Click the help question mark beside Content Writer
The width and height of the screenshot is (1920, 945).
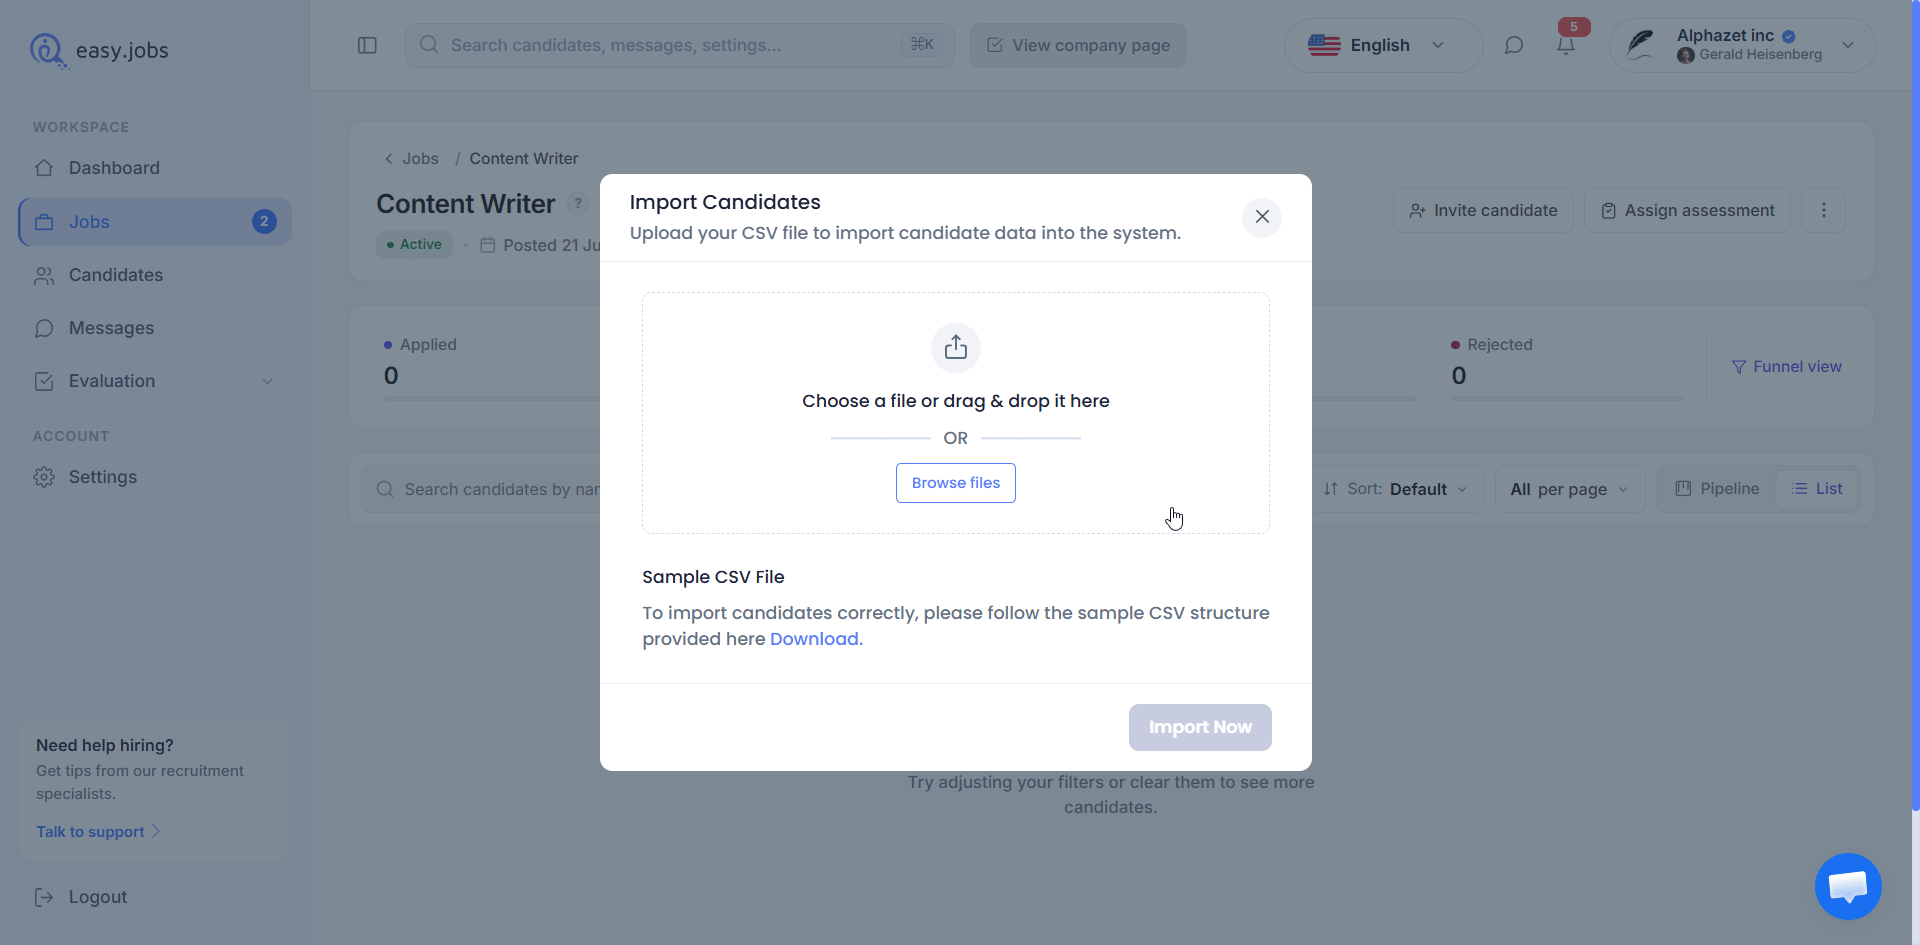point(578,203)
